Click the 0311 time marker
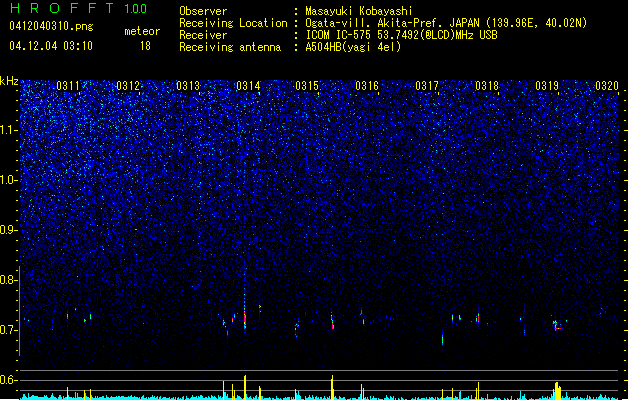Viewport: 629px width, 400px height. 68,86
